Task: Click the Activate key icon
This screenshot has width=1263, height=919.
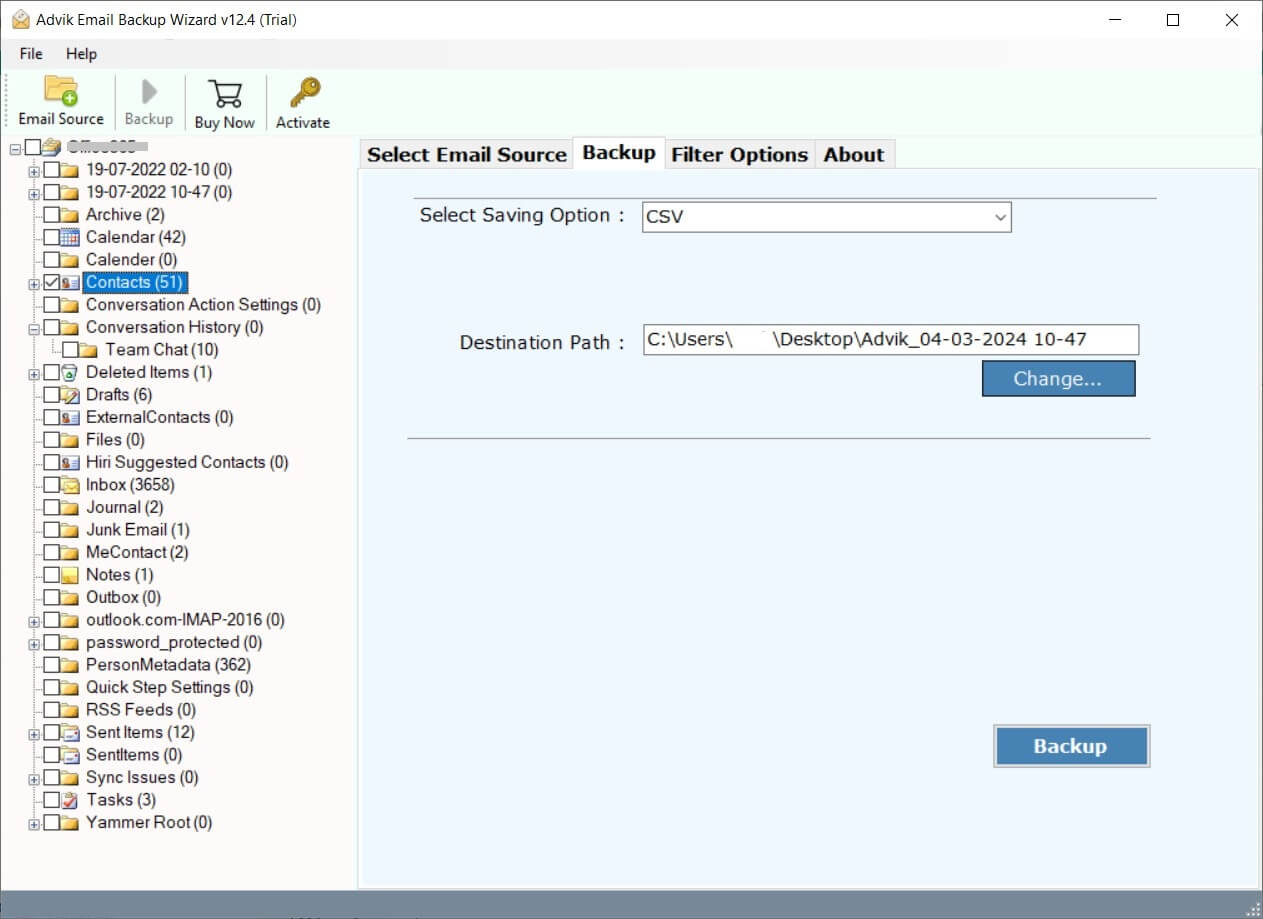Action: 303,93
